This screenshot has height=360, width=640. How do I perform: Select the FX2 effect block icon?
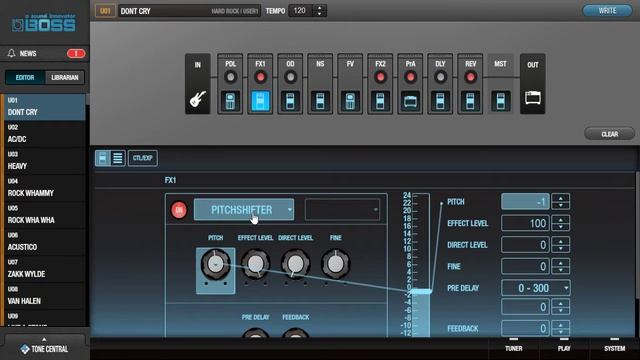380,101
